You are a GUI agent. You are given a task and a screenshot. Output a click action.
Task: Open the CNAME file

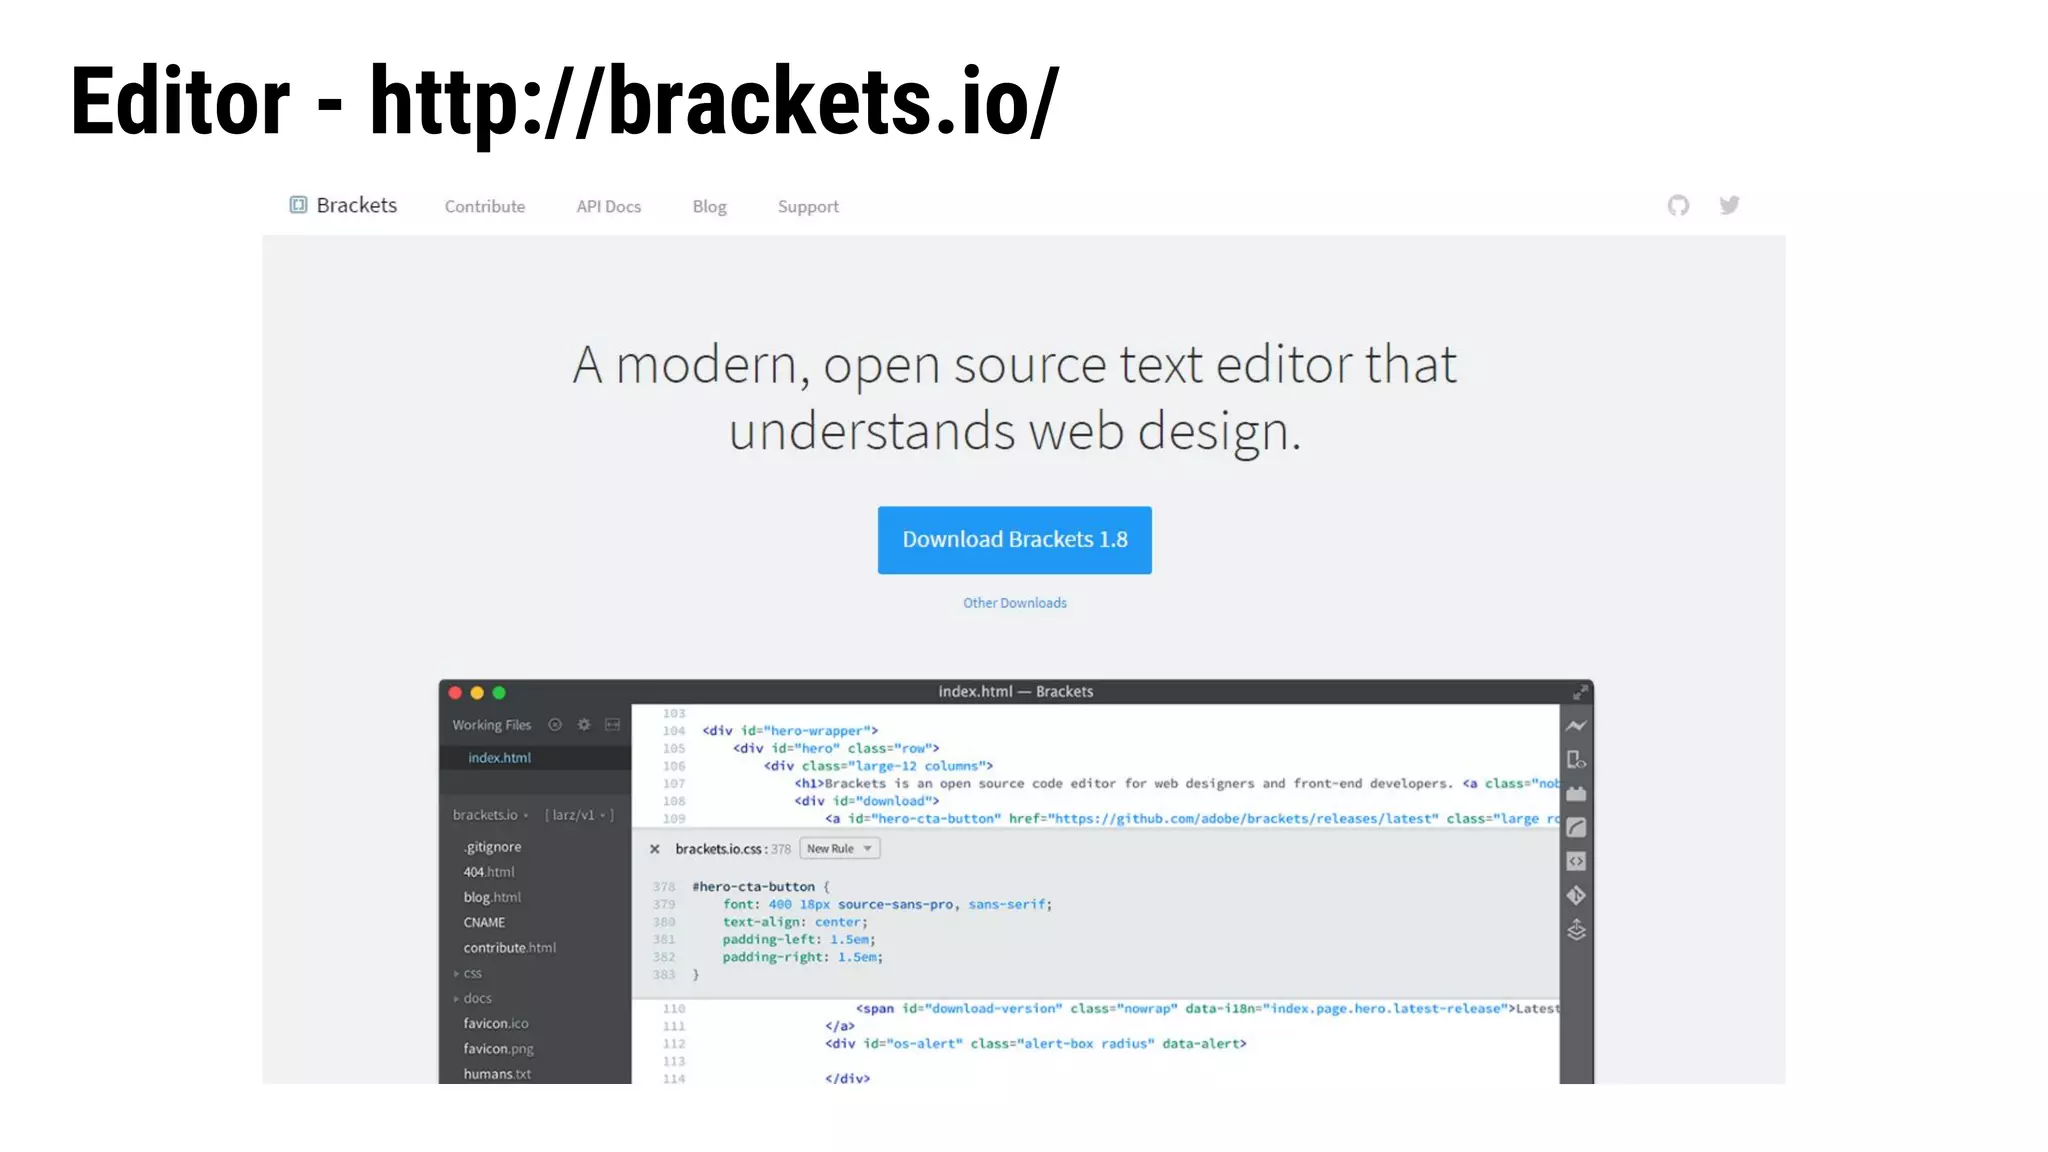484,922
